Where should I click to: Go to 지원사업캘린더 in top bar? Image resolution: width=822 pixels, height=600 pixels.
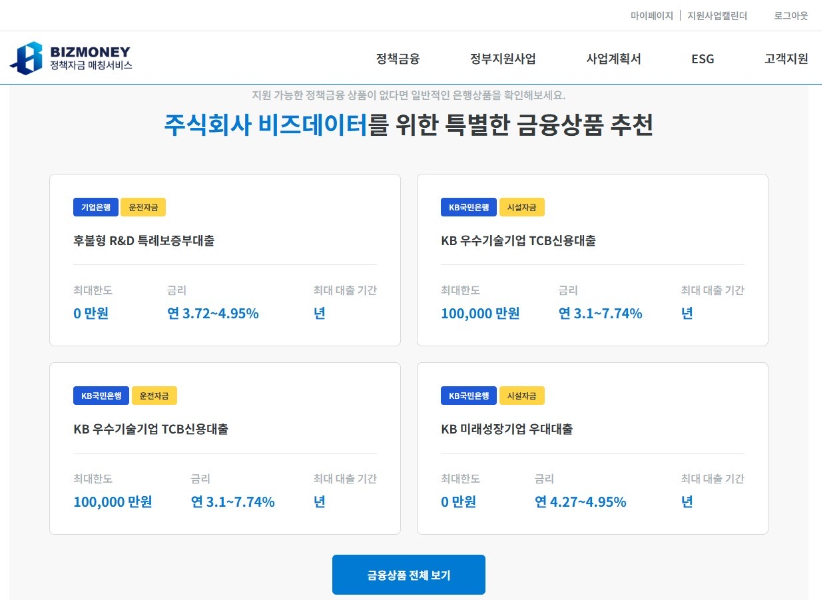(x=717, y=16)
